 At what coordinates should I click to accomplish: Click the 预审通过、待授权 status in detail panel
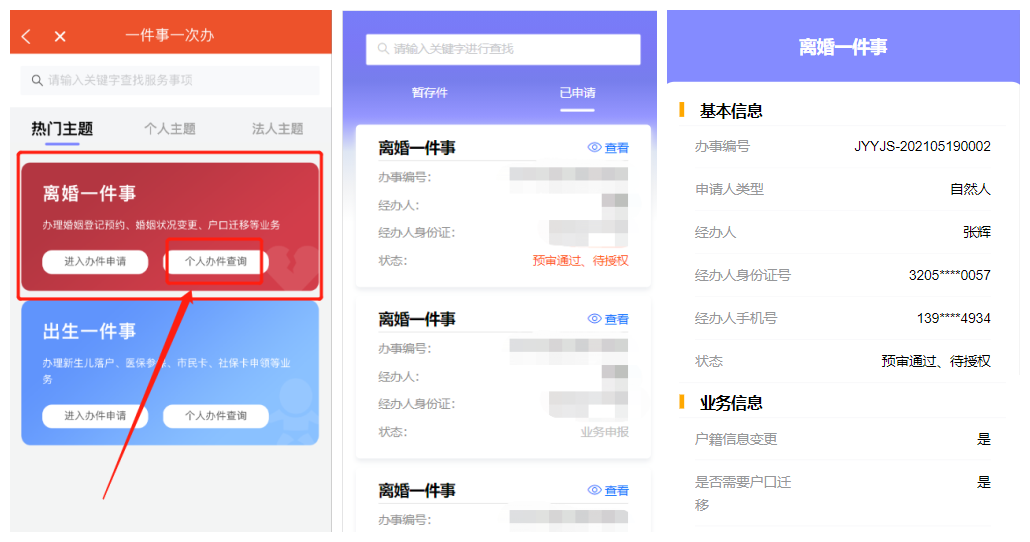[936, 361]
